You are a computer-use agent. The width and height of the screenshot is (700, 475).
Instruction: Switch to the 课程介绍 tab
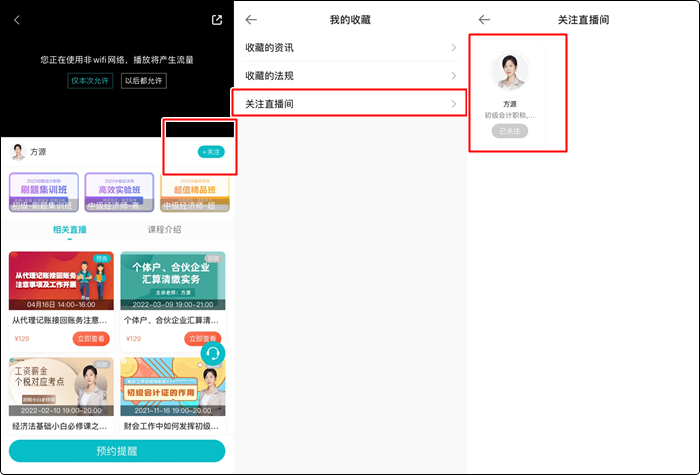tap(165, 229)
